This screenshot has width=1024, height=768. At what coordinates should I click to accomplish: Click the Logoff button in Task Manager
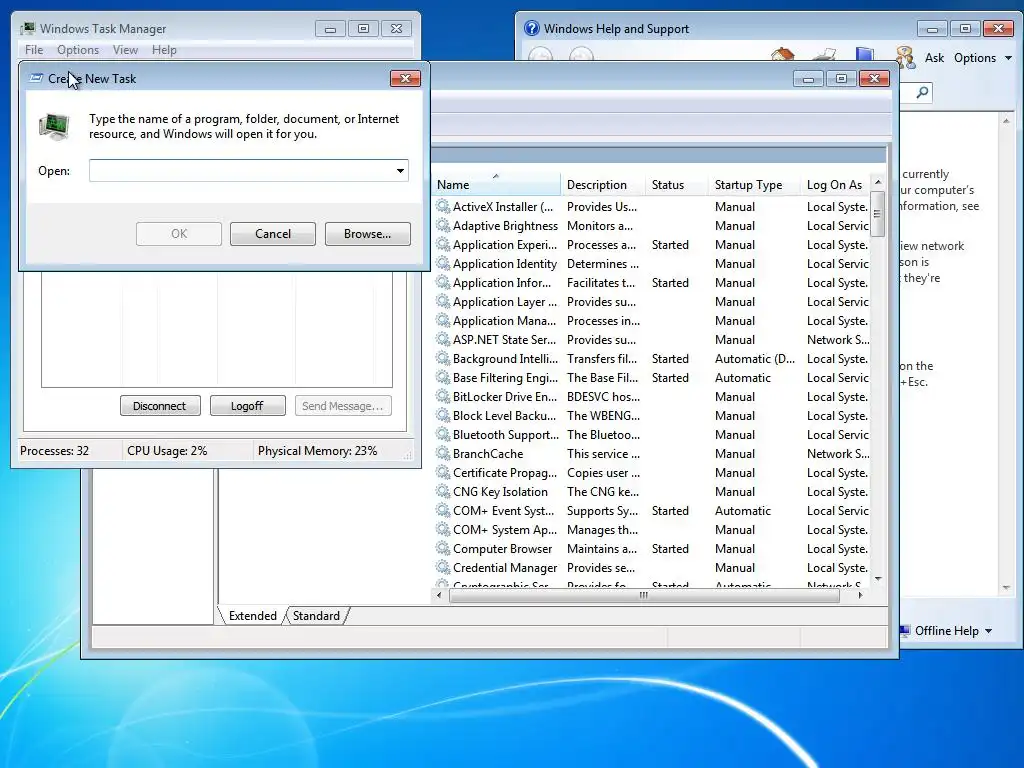(248, 406)
